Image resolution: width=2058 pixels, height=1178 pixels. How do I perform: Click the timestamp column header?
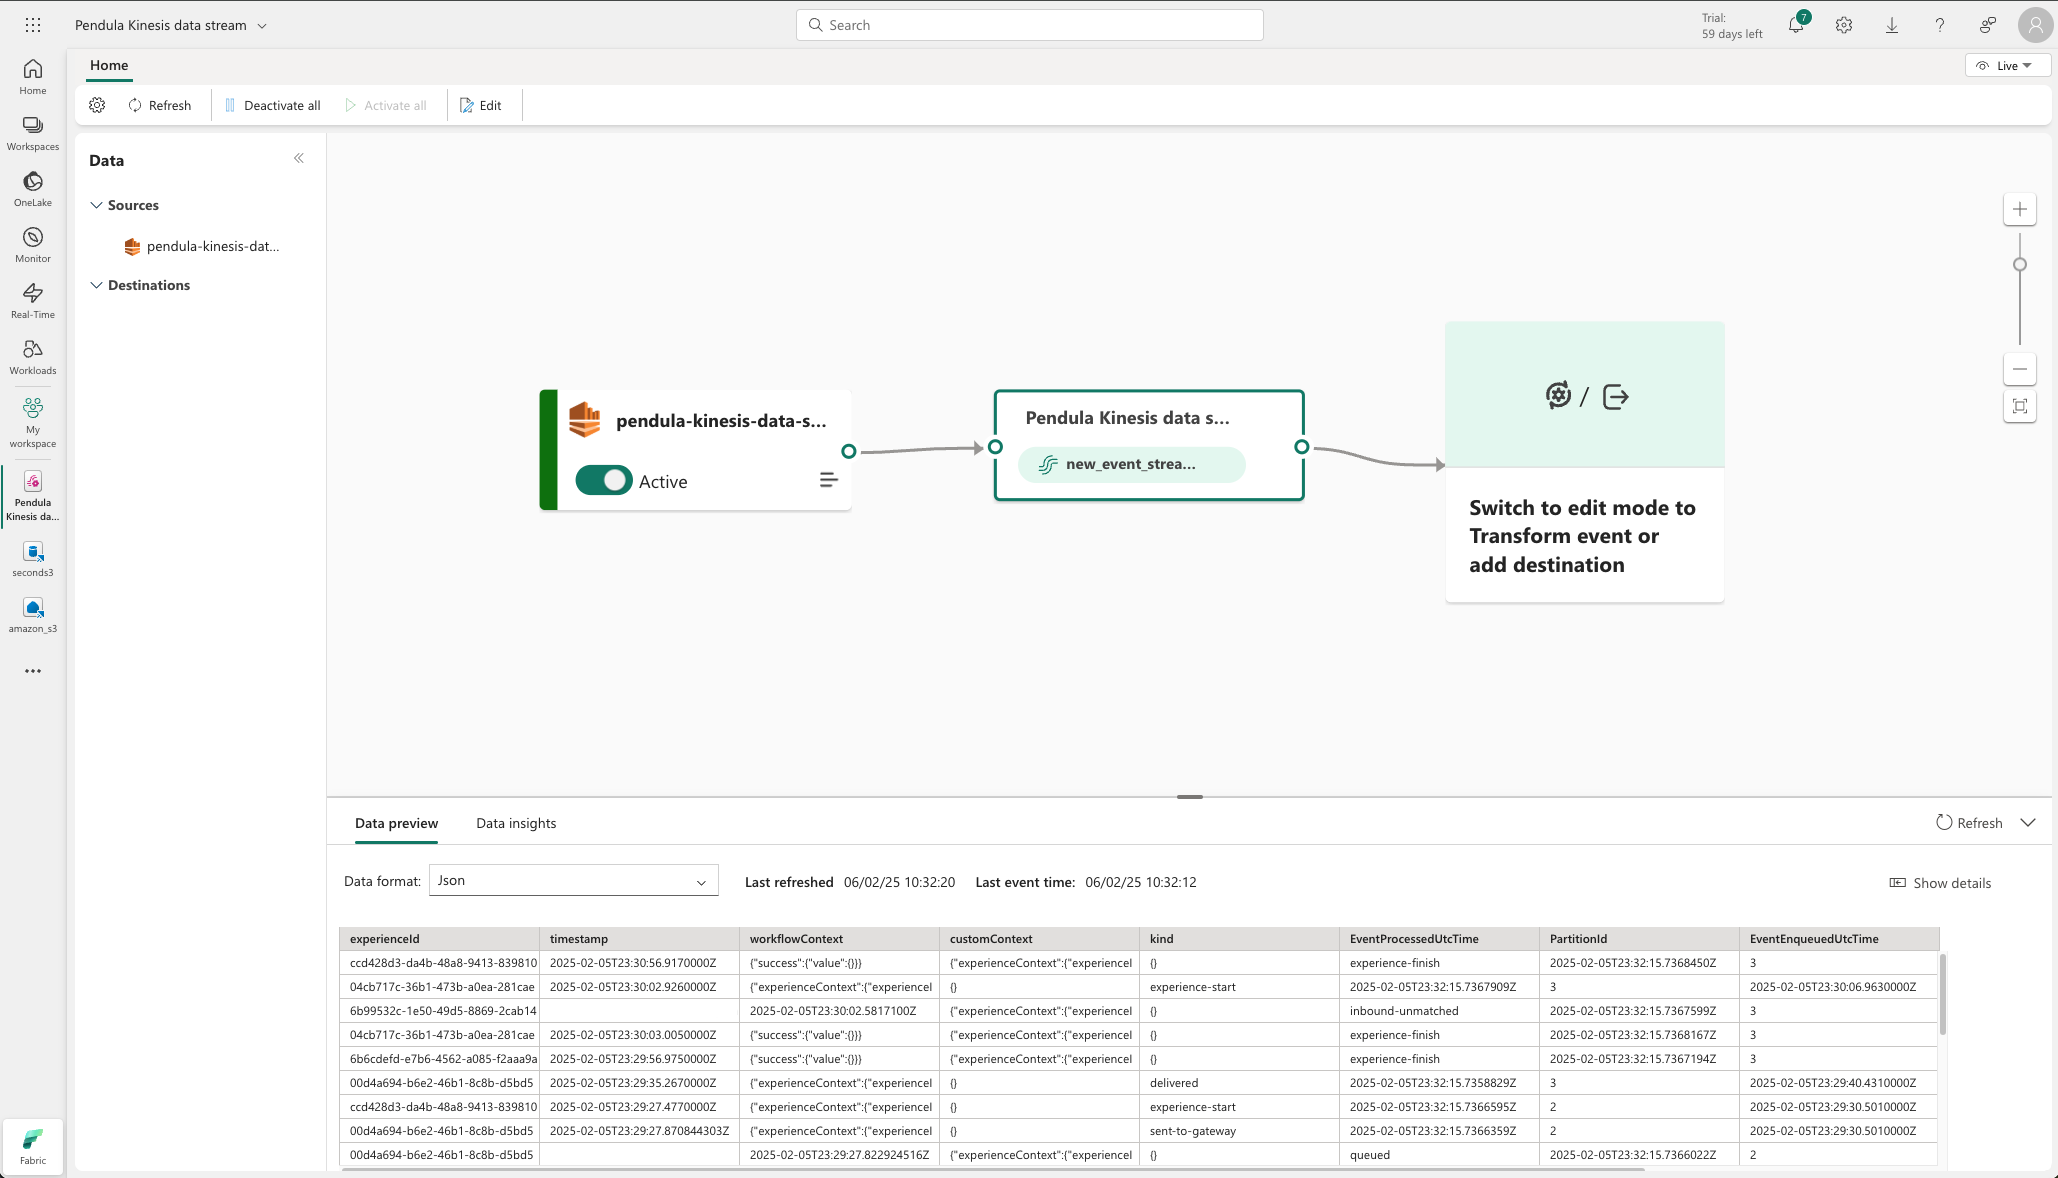click(x=640, y=939)
